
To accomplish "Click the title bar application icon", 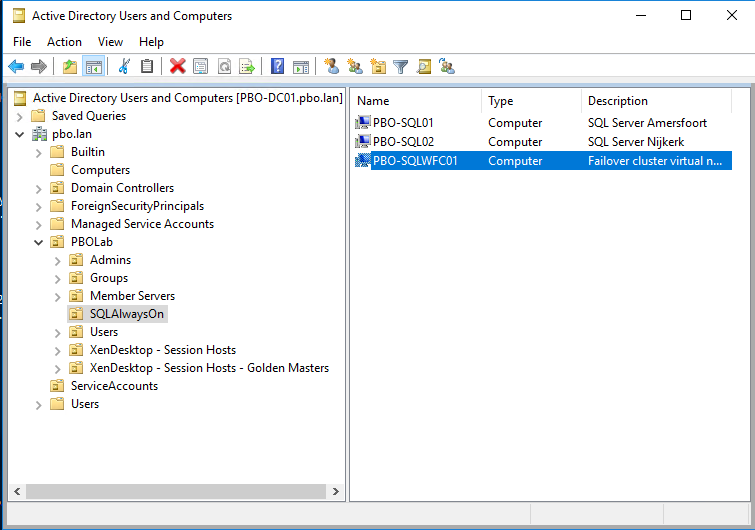I will (x=19, y=16).
